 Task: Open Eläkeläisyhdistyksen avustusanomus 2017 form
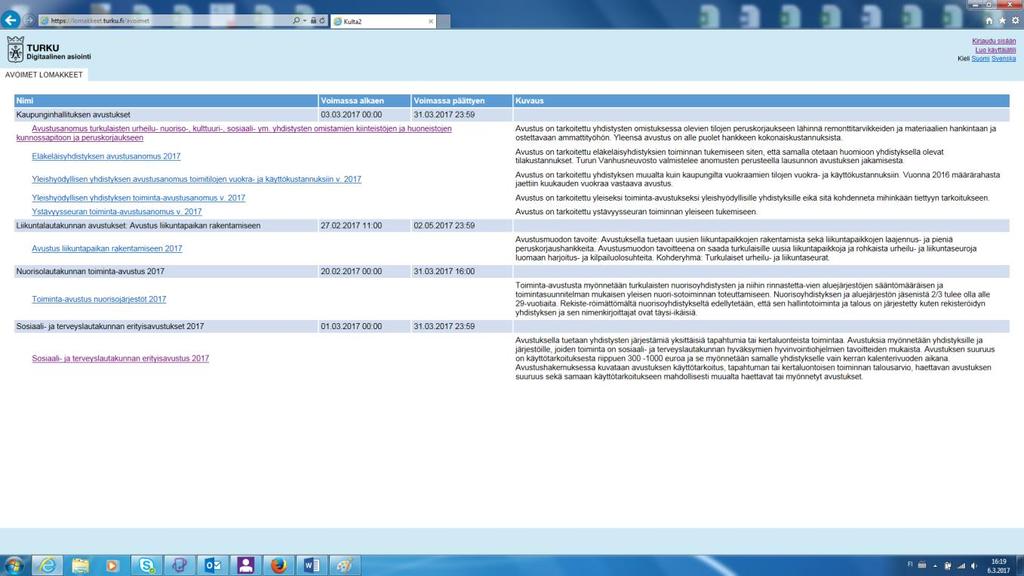pyautogui.click(x=106, y=157)
